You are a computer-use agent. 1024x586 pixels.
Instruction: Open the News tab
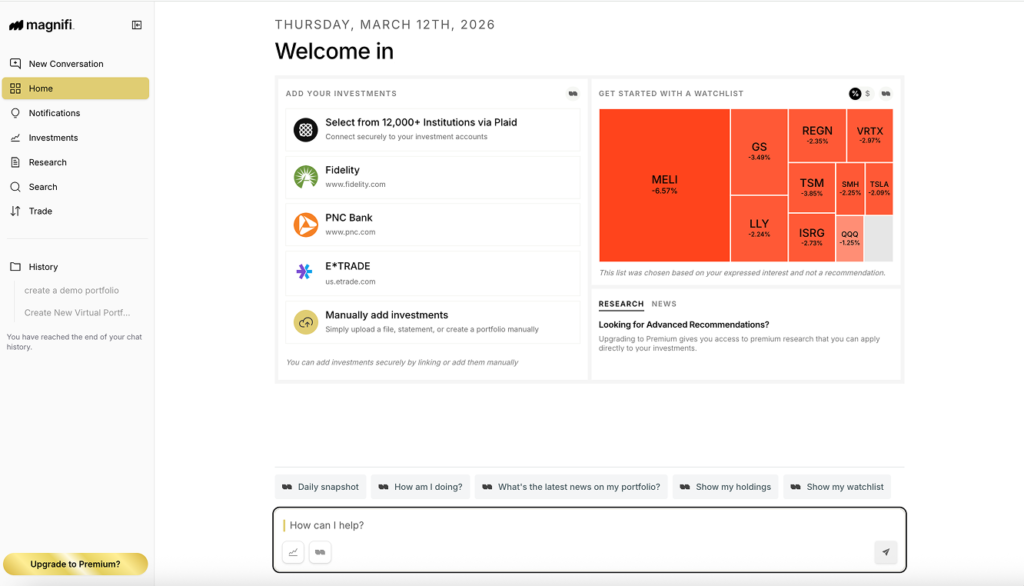664,304
